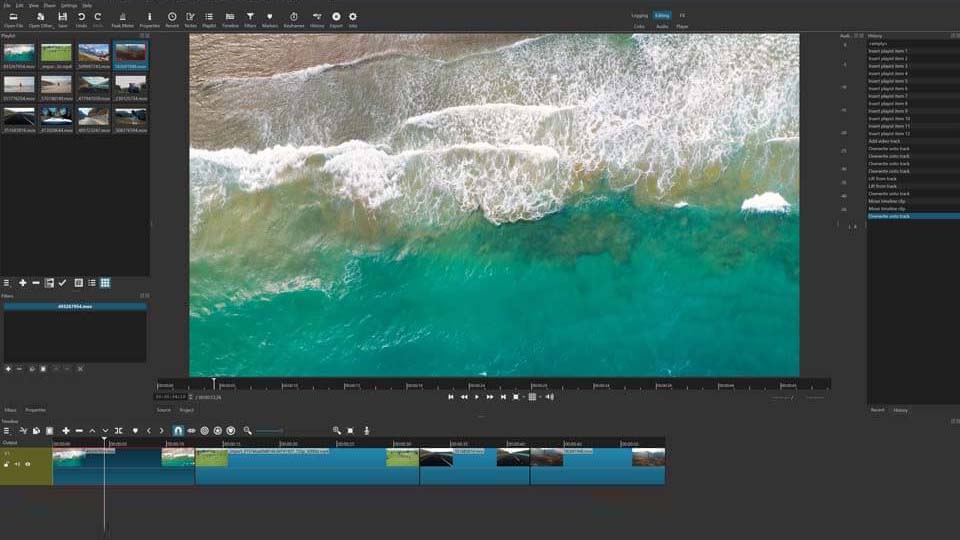Switch to the Logging layout
960x540 pixels.
[640, 15]
